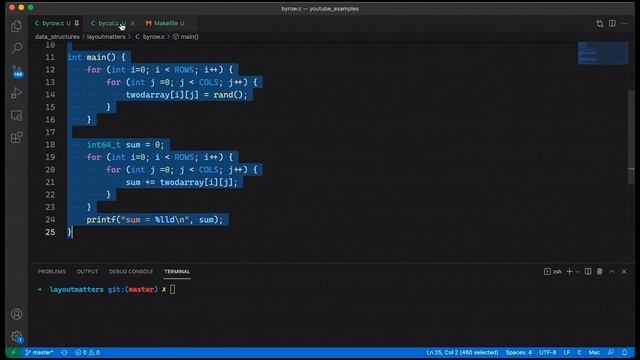Click line number 17 in gutter
Screen dimensions: 640x360
tap(50, 132)
